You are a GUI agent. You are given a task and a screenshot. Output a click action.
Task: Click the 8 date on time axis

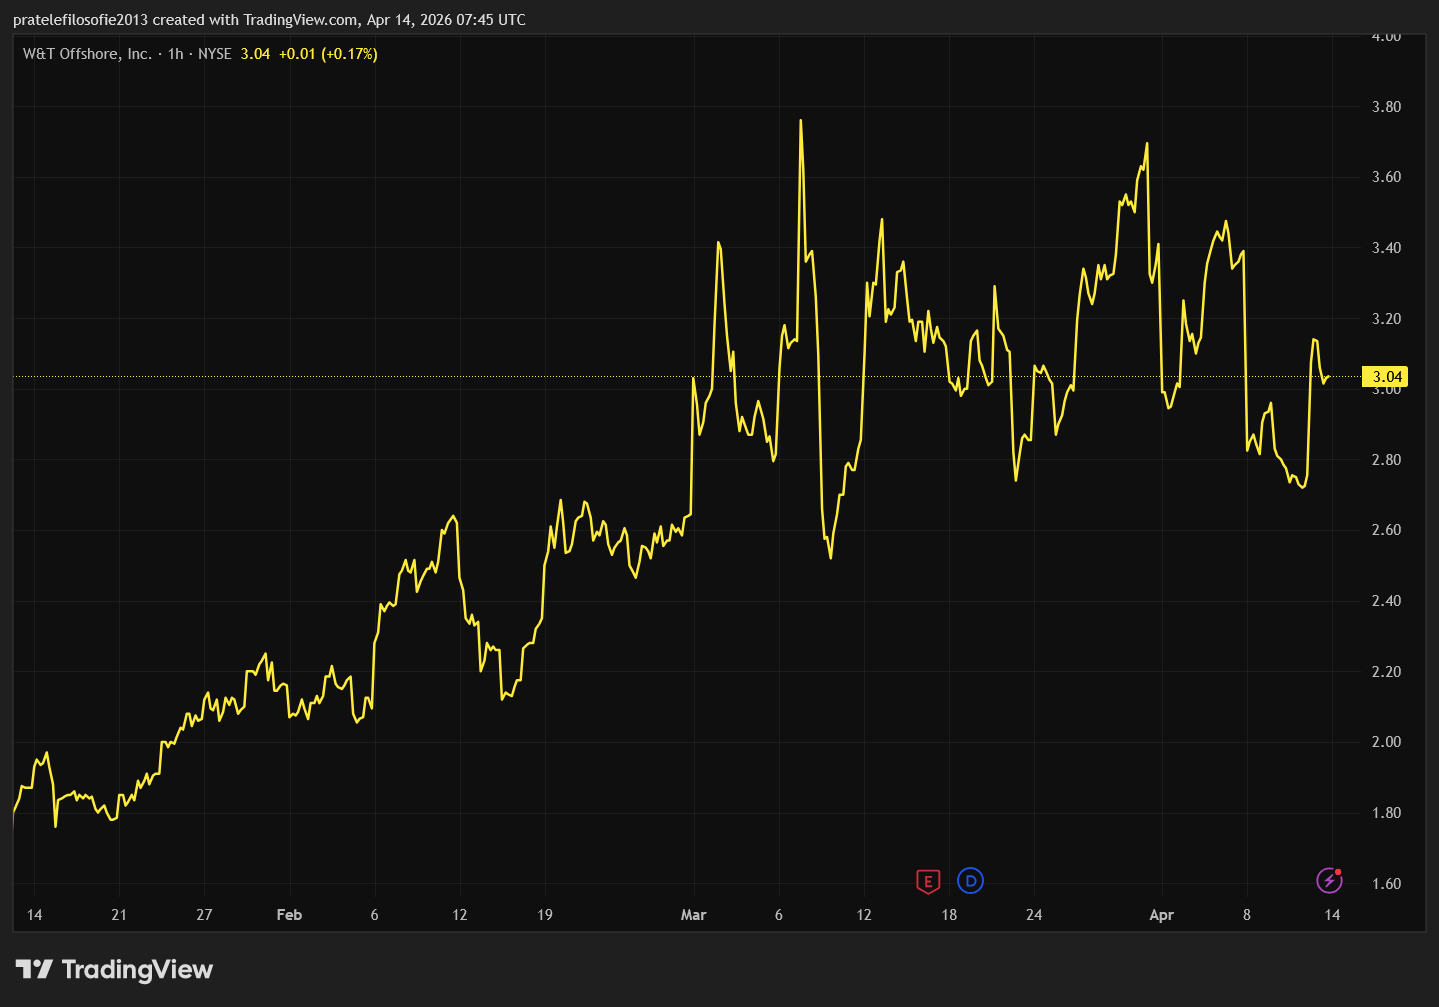coord(1247,915)
